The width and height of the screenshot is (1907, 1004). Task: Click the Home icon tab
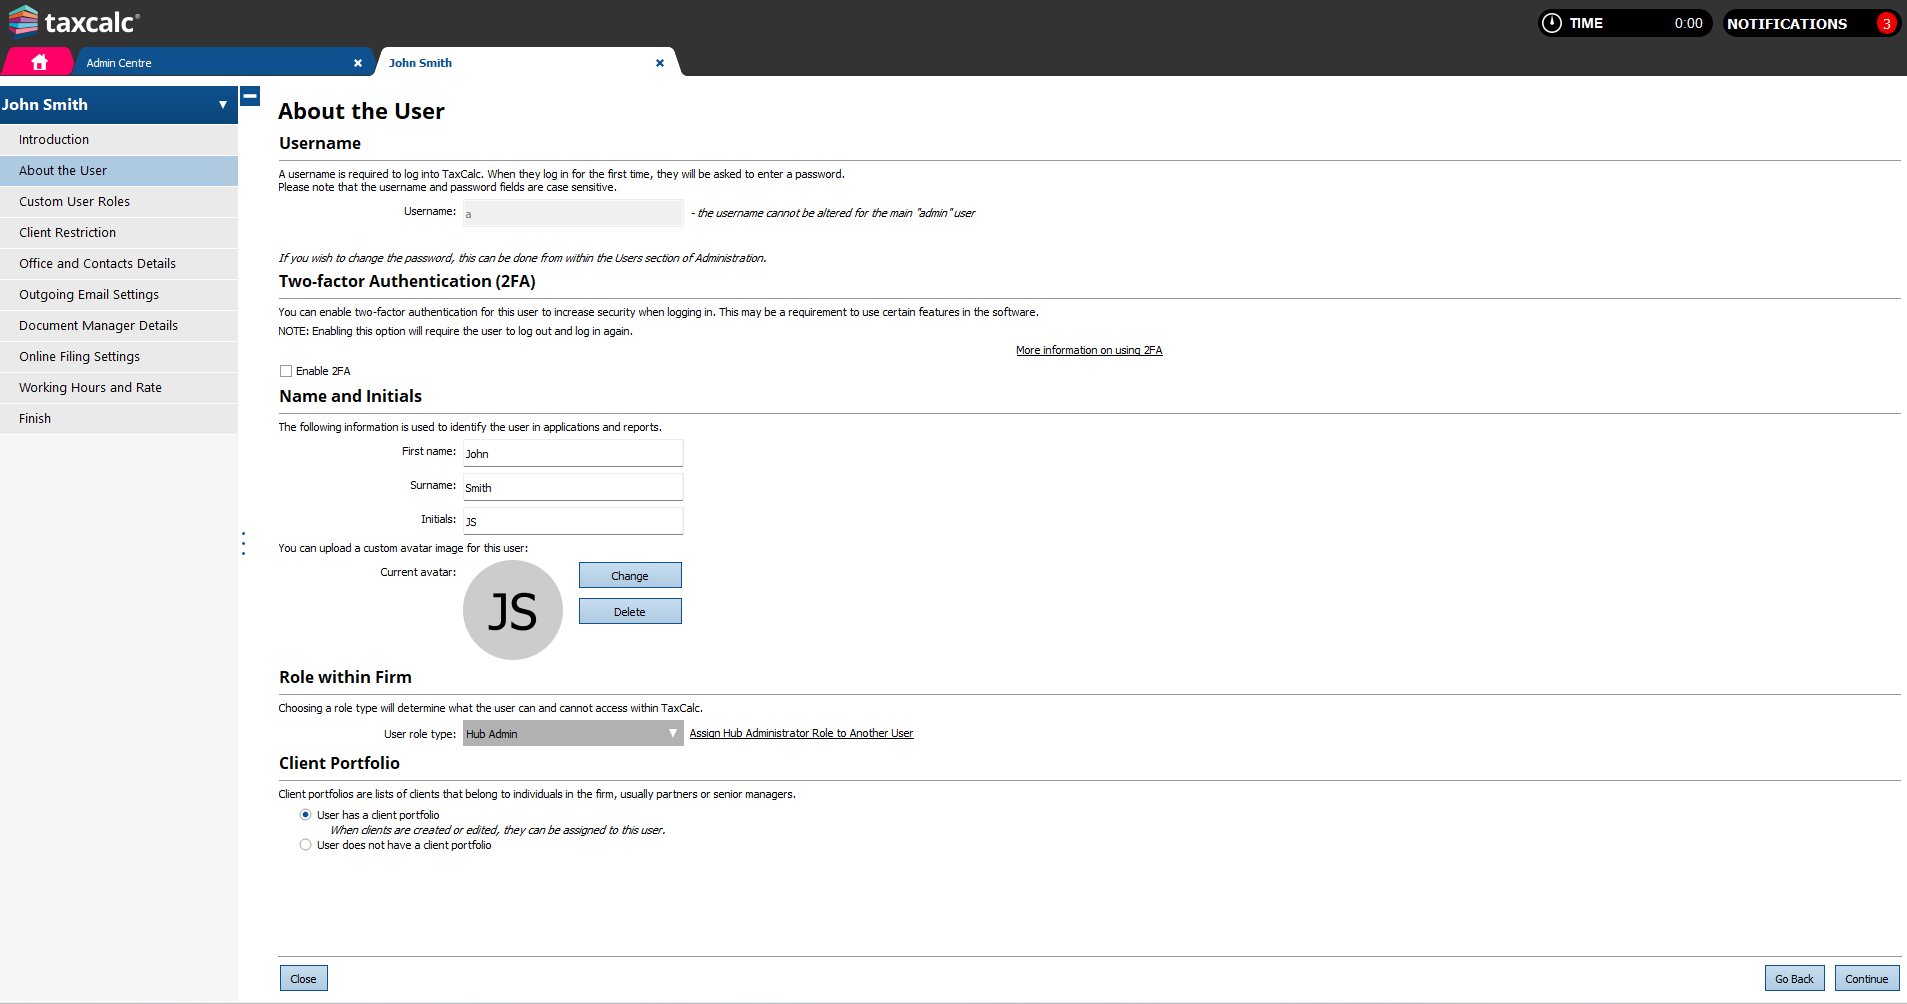39,62
